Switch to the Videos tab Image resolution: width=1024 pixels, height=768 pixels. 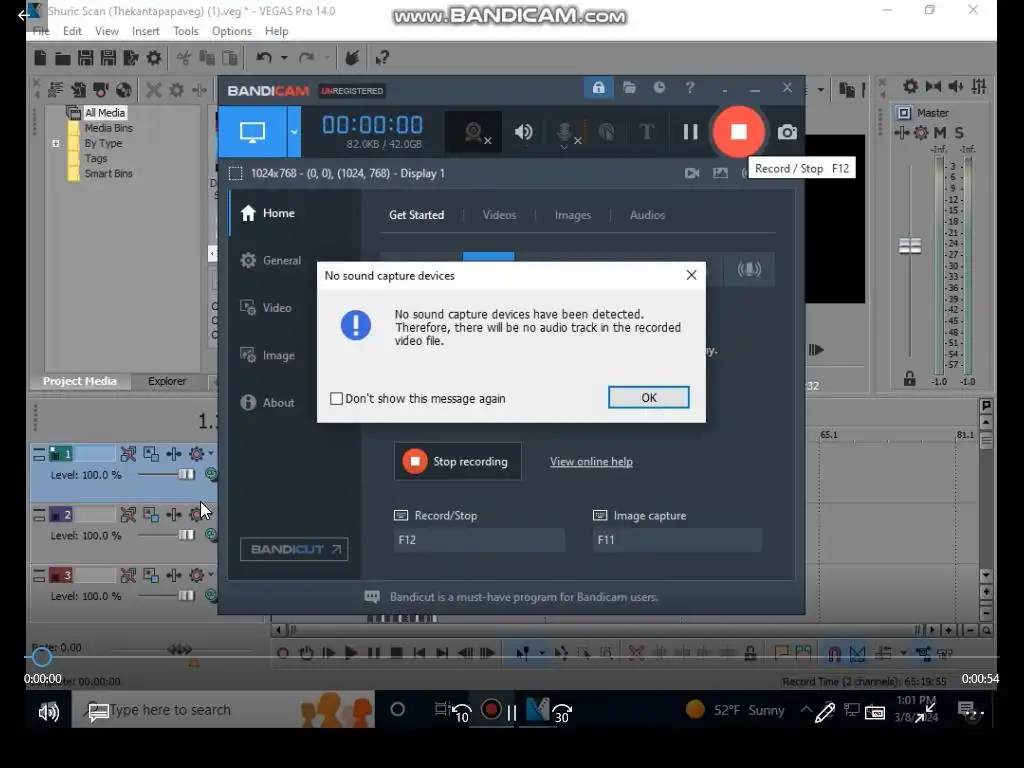coord(499,215)
